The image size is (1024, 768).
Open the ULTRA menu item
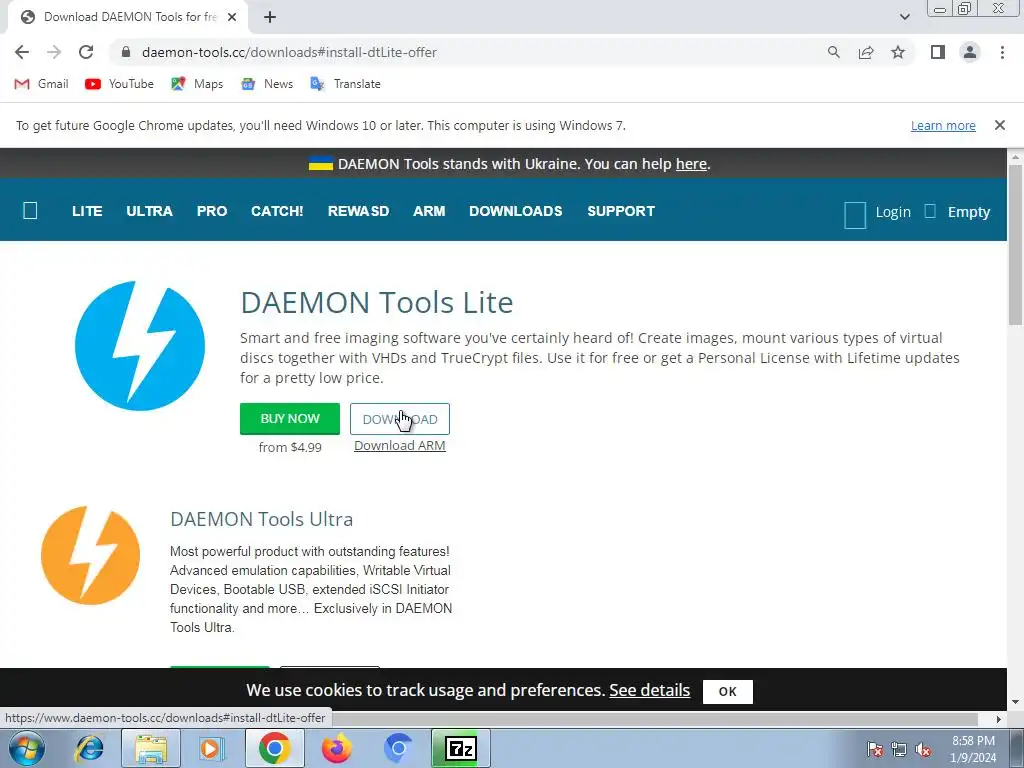click(x=150, y=211)
